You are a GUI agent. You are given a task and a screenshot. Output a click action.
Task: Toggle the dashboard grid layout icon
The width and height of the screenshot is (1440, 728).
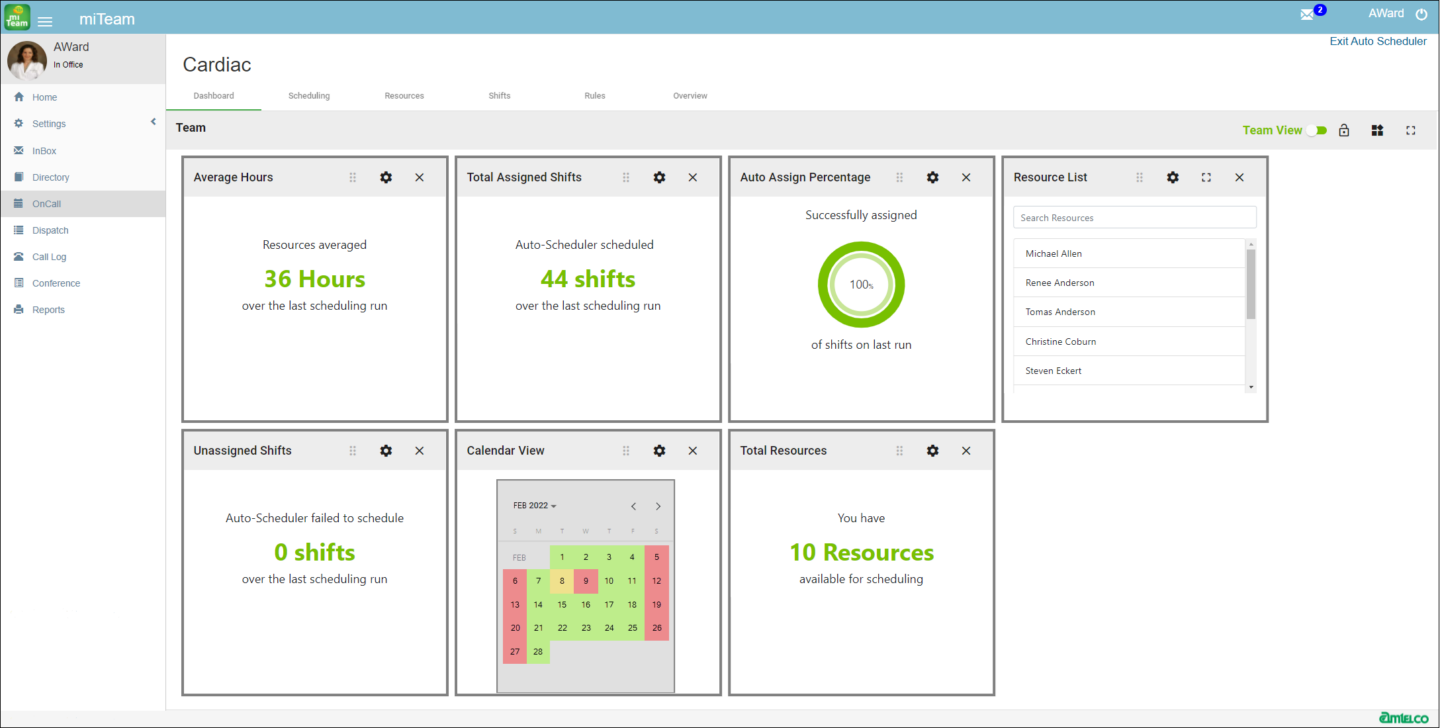(1377, 130)
